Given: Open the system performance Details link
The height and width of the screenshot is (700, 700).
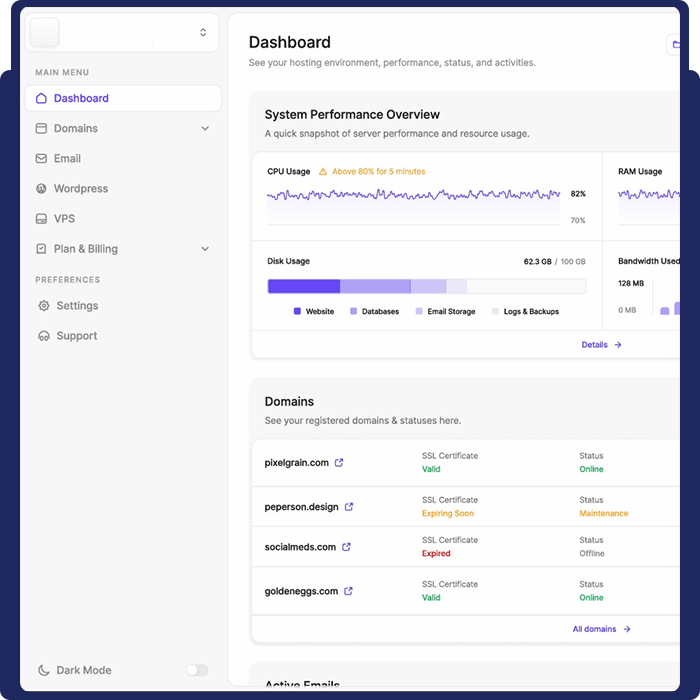Looking at the screenshot, I should tap(601, 344).
